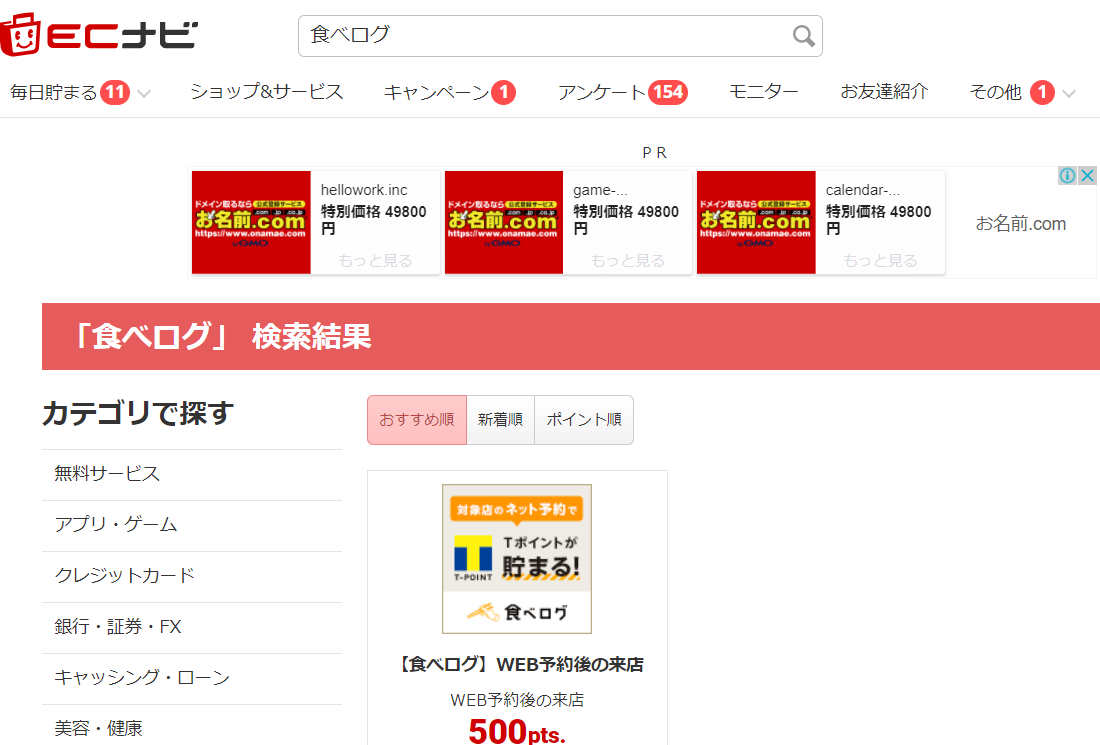Image resolution: width=1100 pixels, height=745 pixels.
Task: Click the カテゴリで探す heading
Action: (138, 413)
